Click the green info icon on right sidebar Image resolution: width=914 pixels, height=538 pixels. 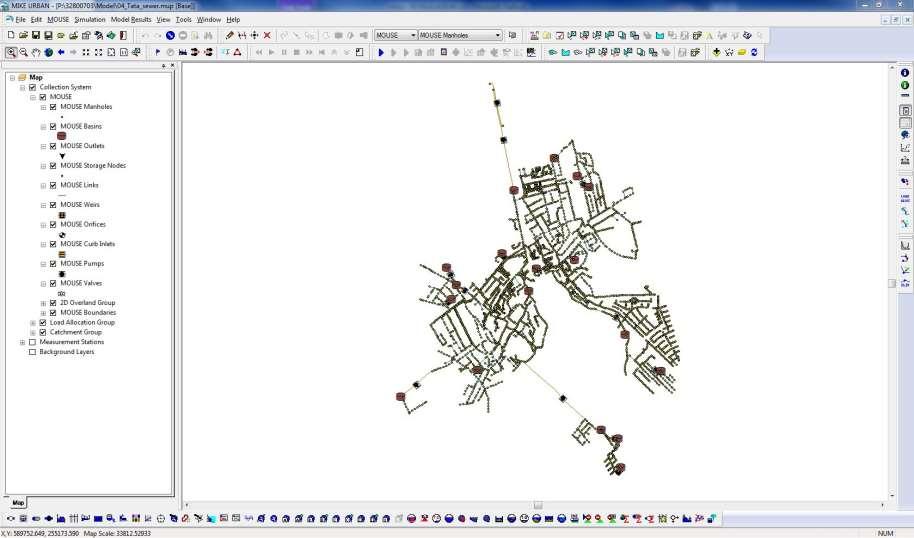[x=905, y=85]
